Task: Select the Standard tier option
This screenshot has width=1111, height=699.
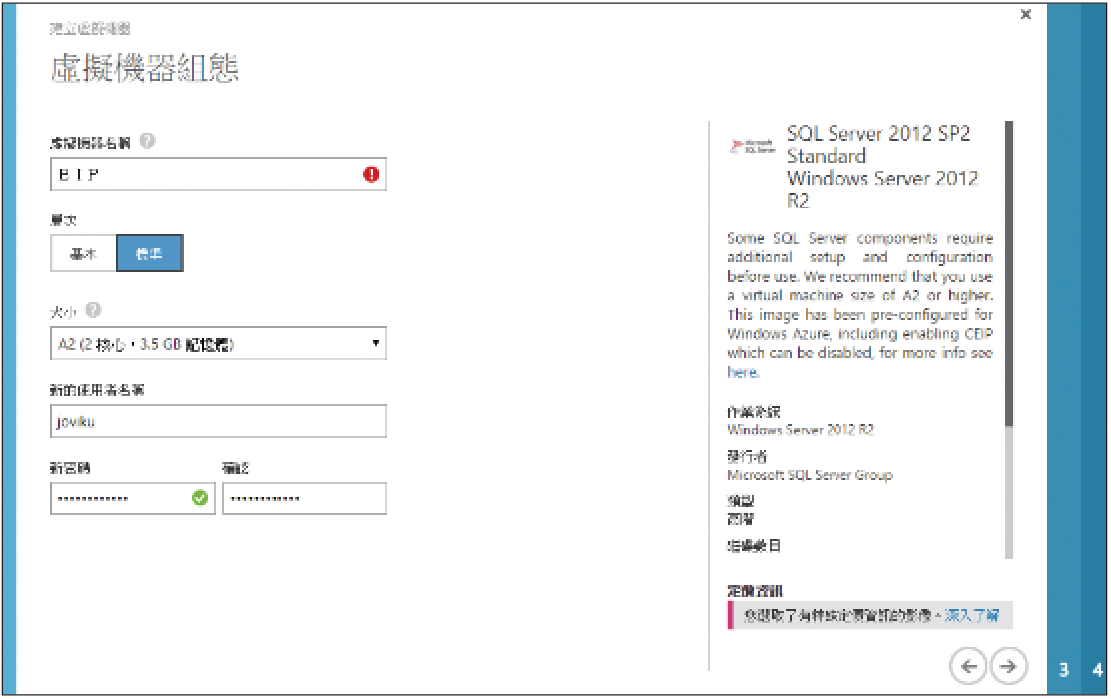Action: pyautogui.click(x=150, y=254)
